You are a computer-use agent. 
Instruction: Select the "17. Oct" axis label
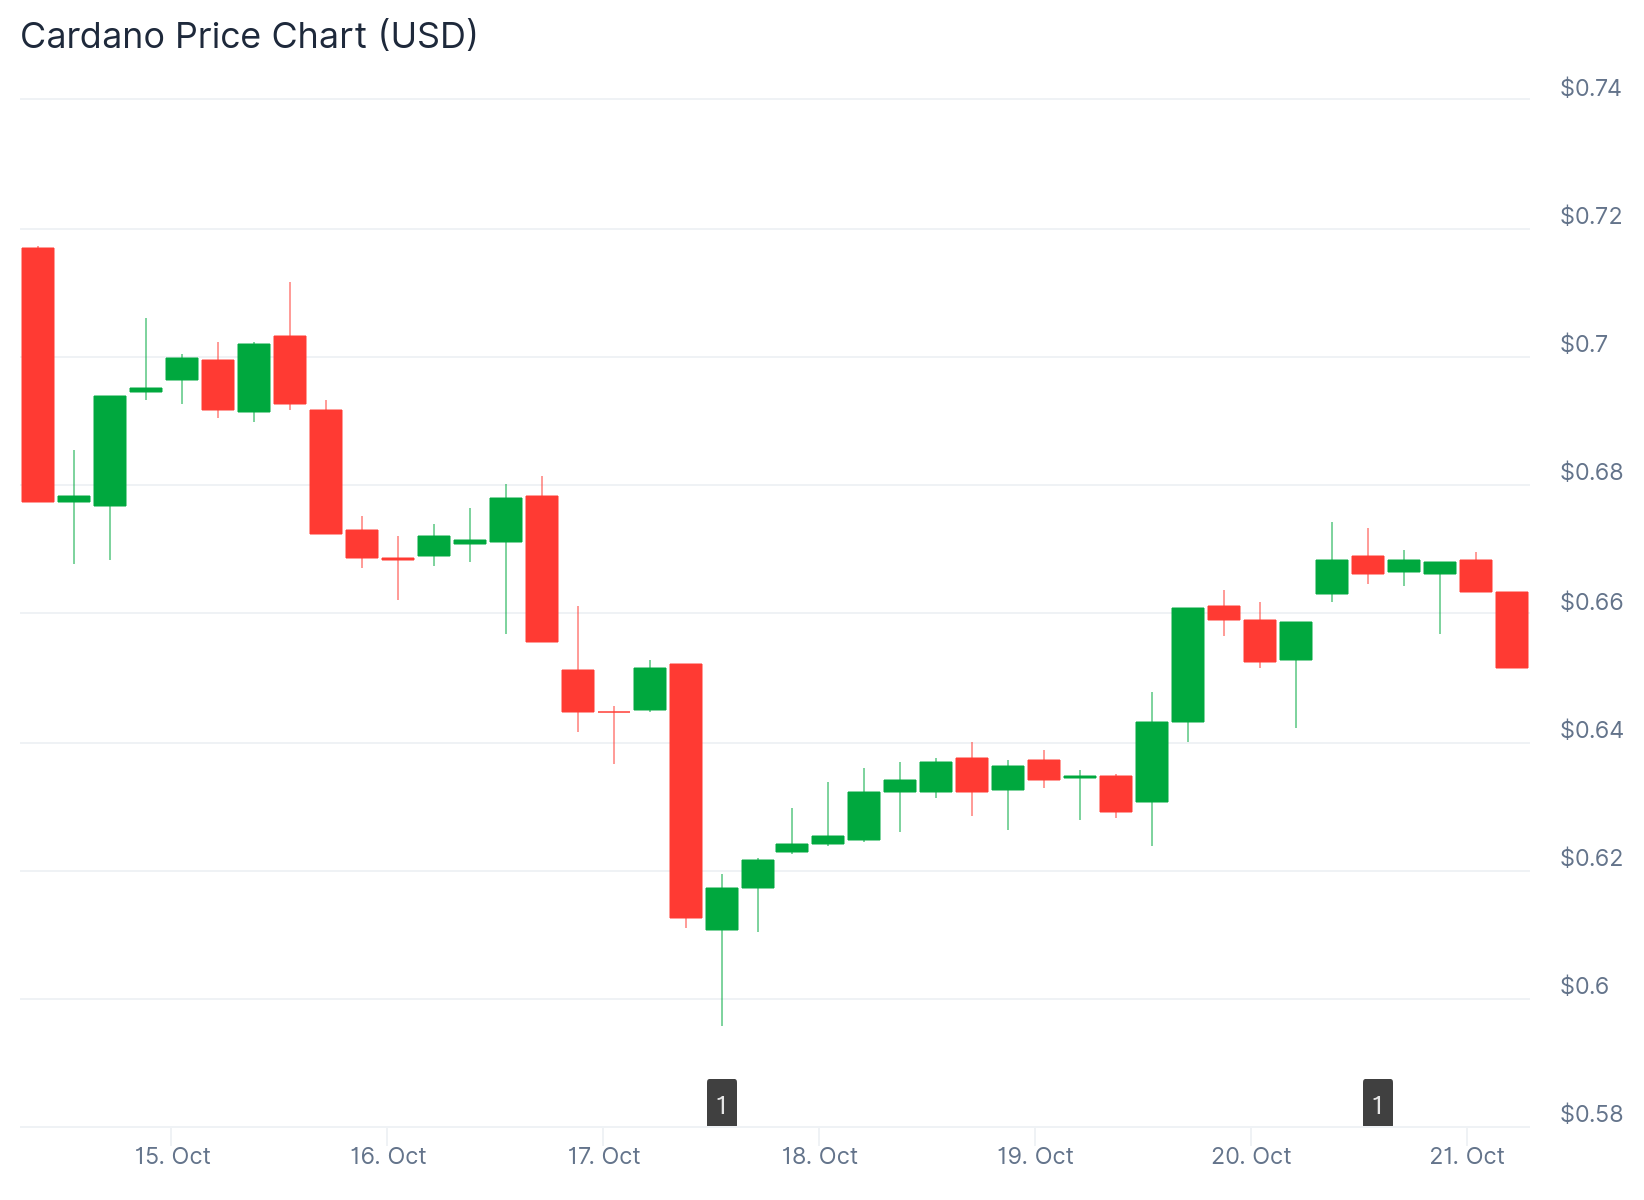(604, 1156)
